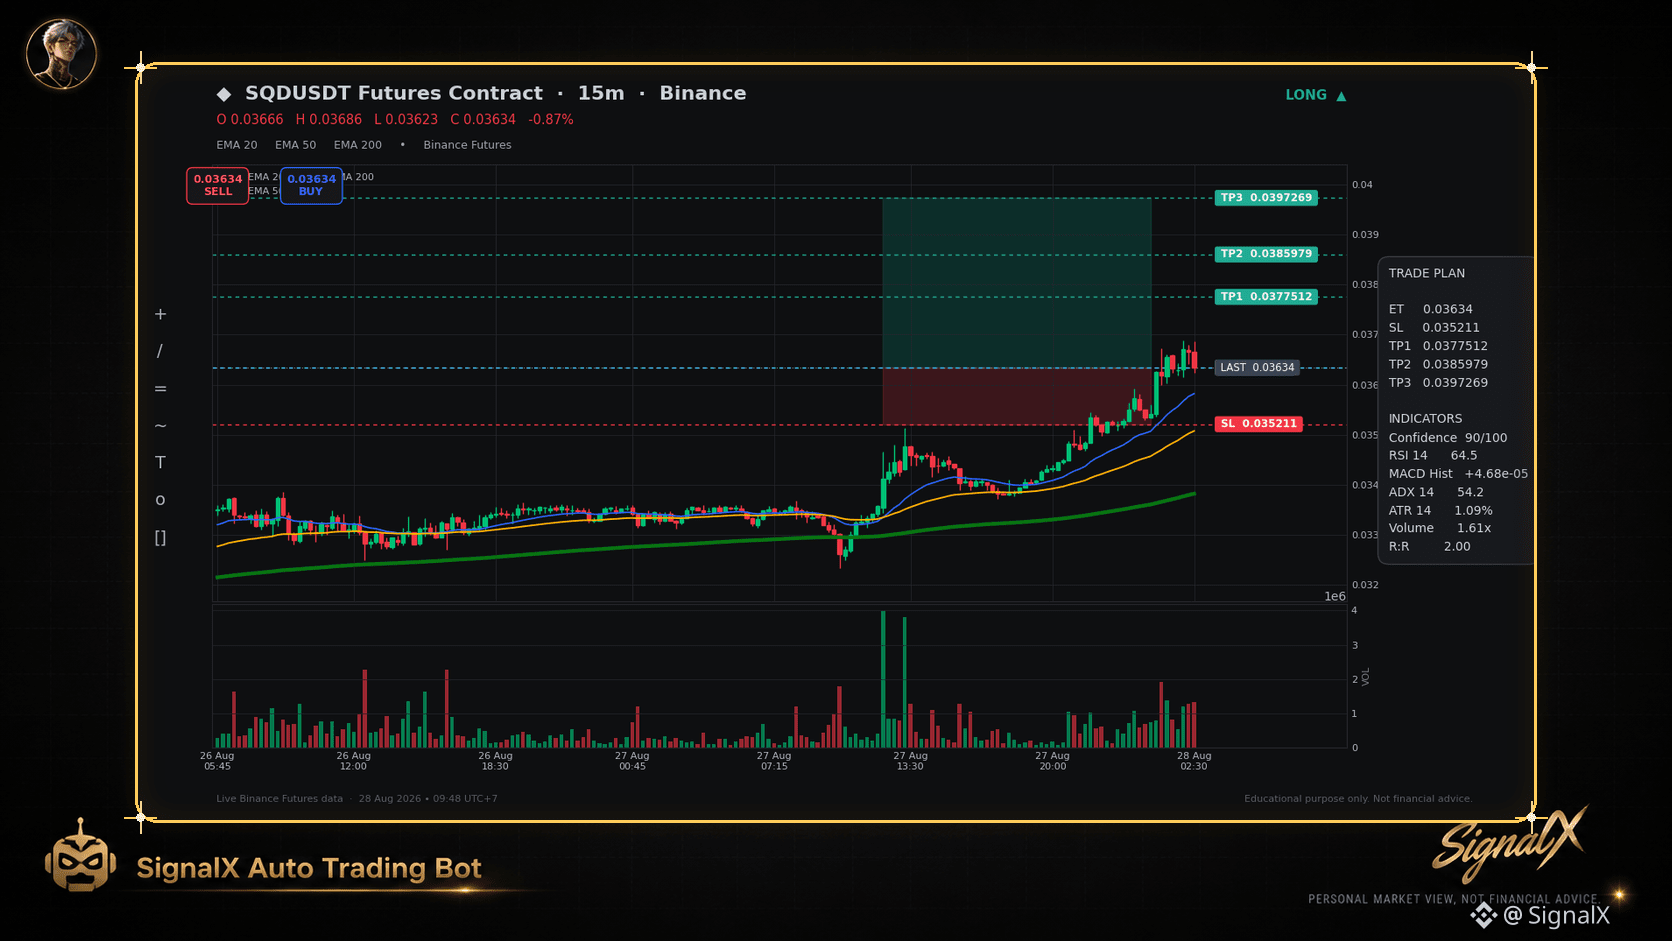1672x941 pixels.
Task: Select the circle shape tool
Action: [160, 500]
